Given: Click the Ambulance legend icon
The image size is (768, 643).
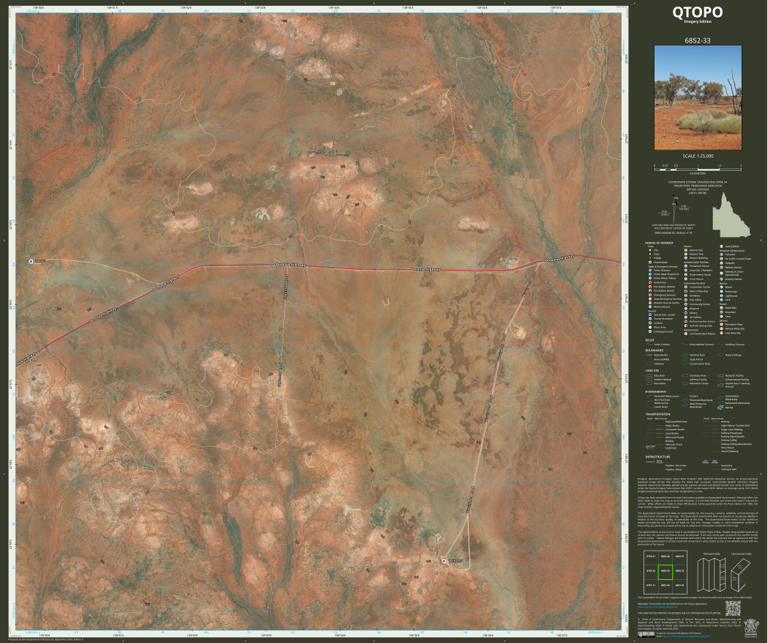Looking at the screenshot, I should tap(650, 283).
